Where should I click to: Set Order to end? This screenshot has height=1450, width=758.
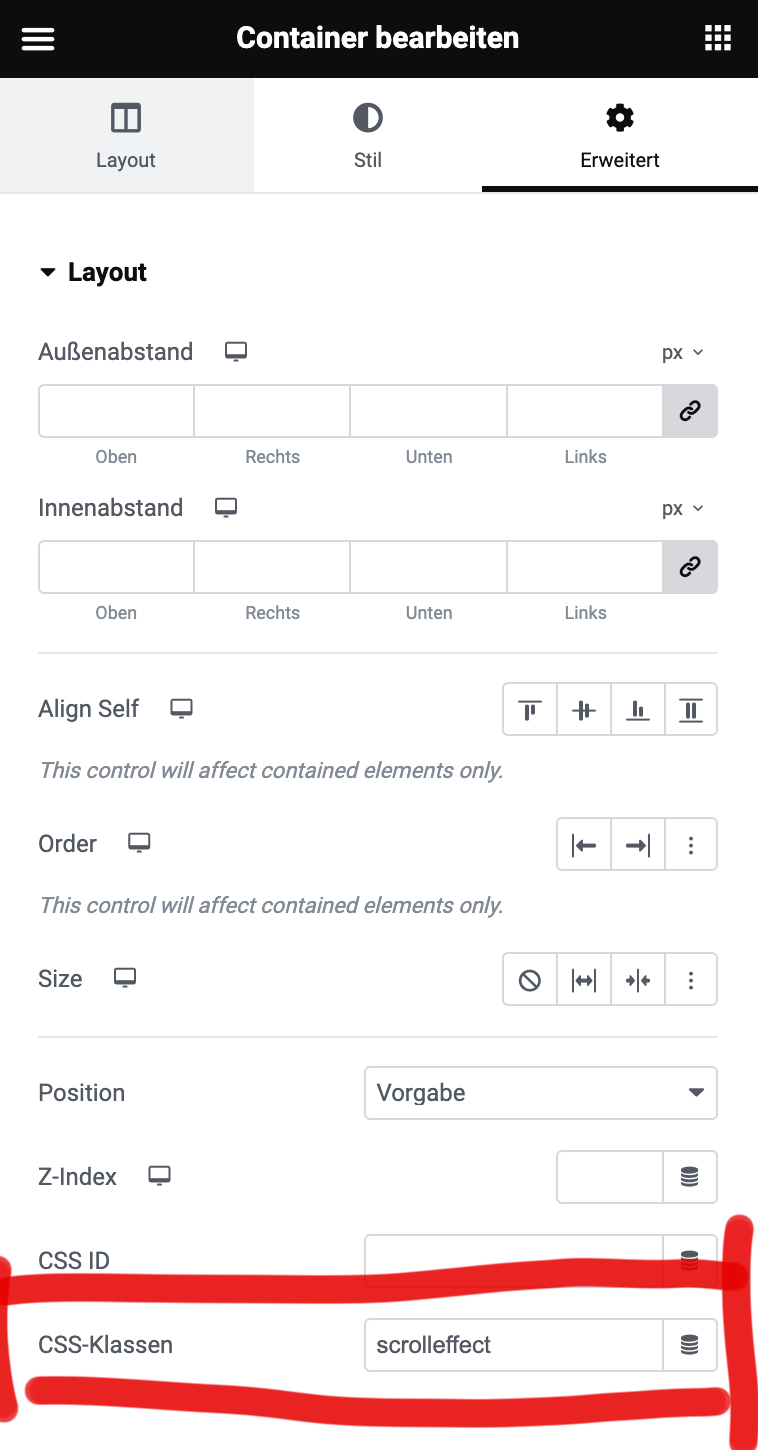[638, 844]
